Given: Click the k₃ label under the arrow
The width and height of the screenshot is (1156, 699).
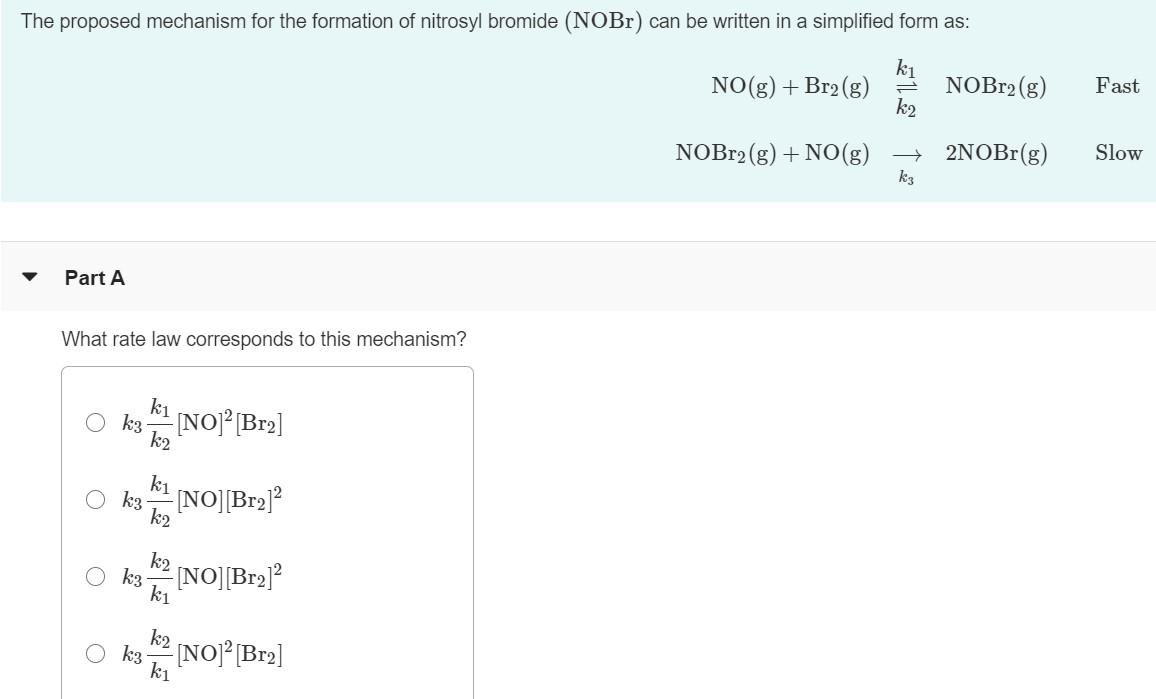Looking at the screenshot, I should [x=906, y=177].
